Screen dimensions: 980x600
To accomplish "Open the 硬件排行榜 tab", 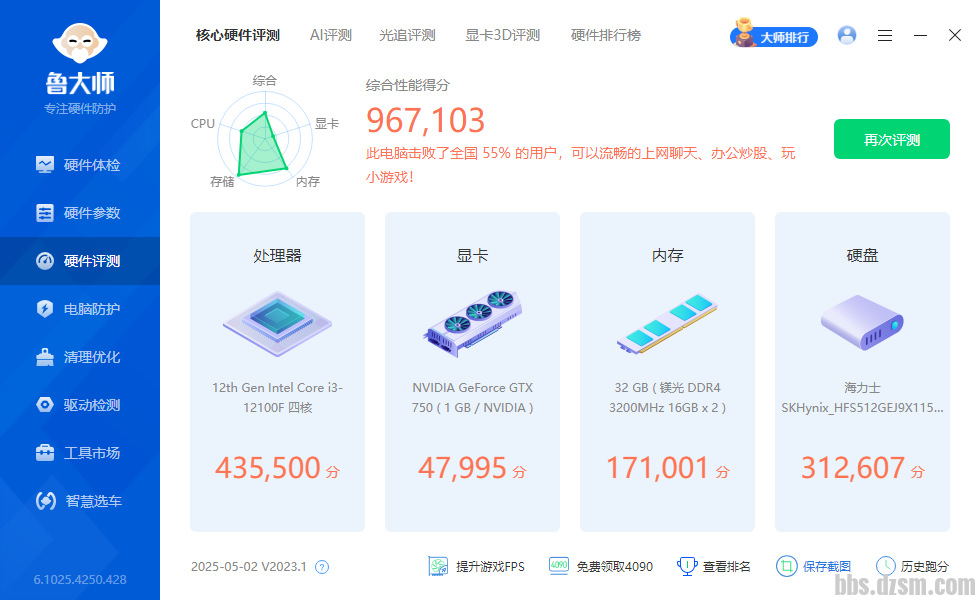I will (x=605, y=35).
